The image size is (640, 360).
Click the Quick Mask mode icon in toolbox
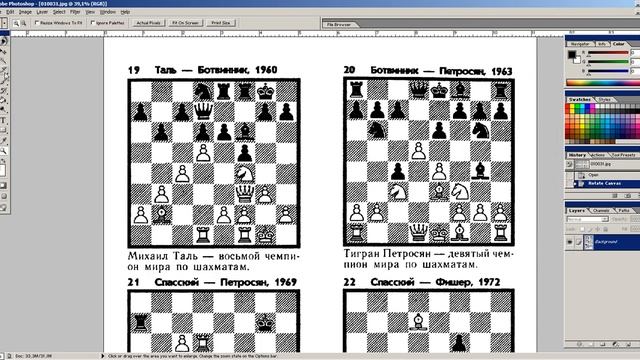(4, 186)
